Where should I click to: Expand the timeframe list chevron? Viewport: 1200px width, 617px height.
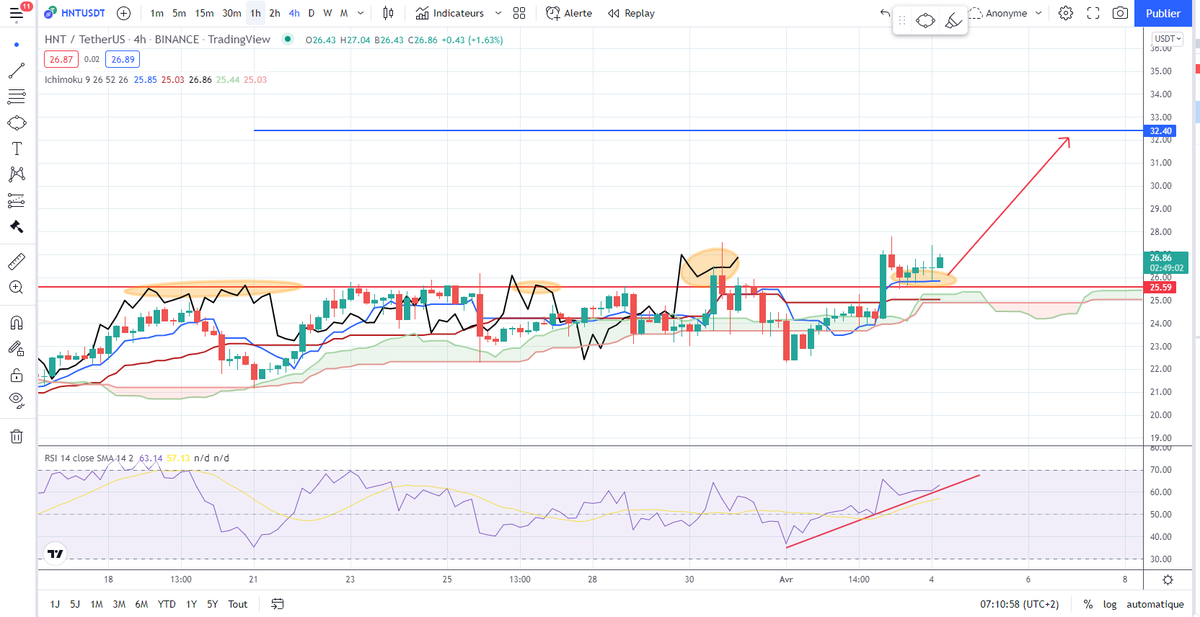pos(361,14)
